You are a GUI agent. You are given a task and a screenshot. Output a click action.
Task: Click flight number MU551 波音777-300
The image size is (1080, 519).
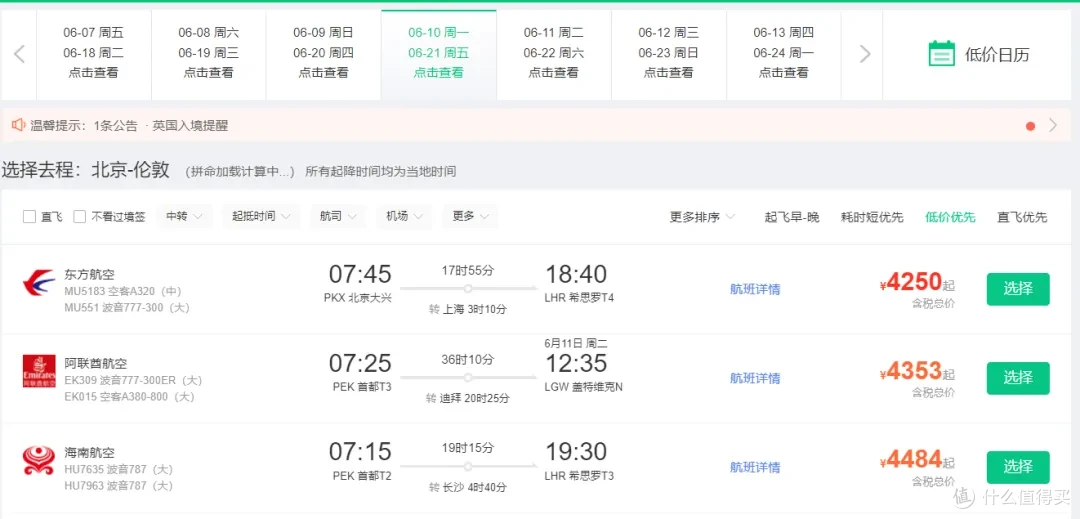(127, 308)
